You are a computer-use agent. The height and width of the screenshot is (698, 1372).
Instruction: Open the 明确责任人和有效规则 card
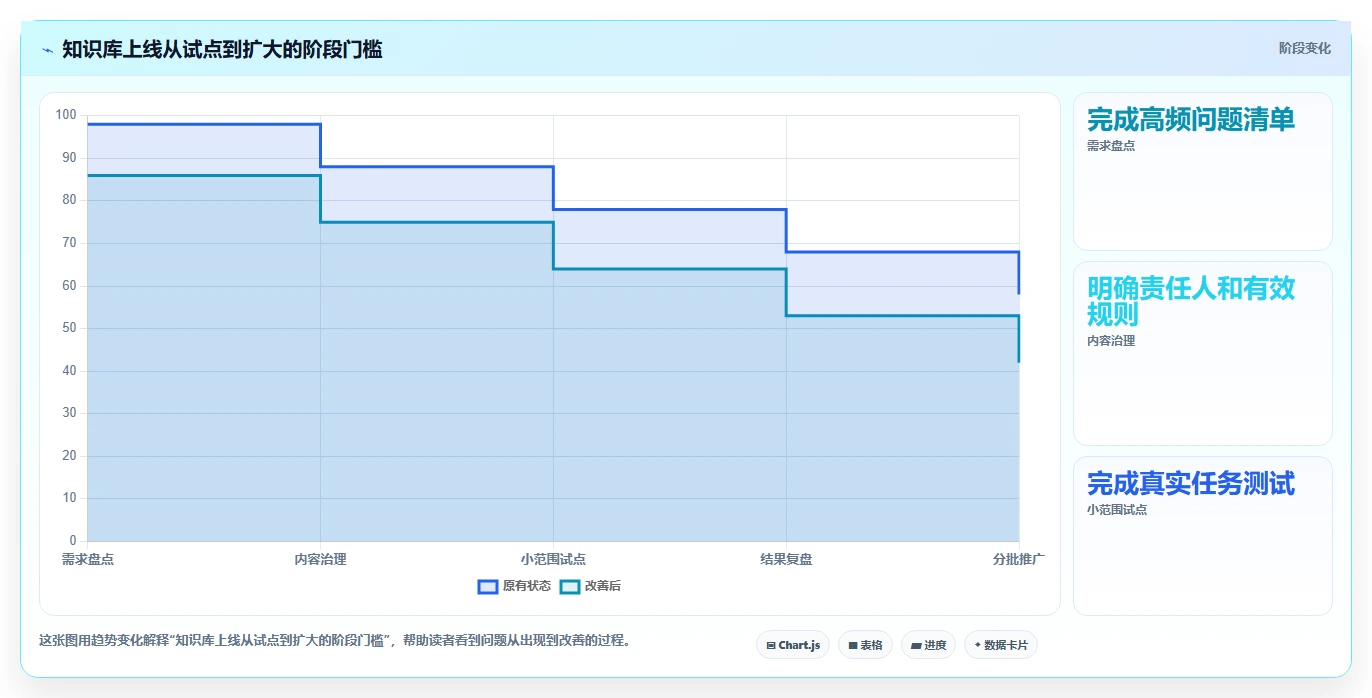(x=1203, y=353)
